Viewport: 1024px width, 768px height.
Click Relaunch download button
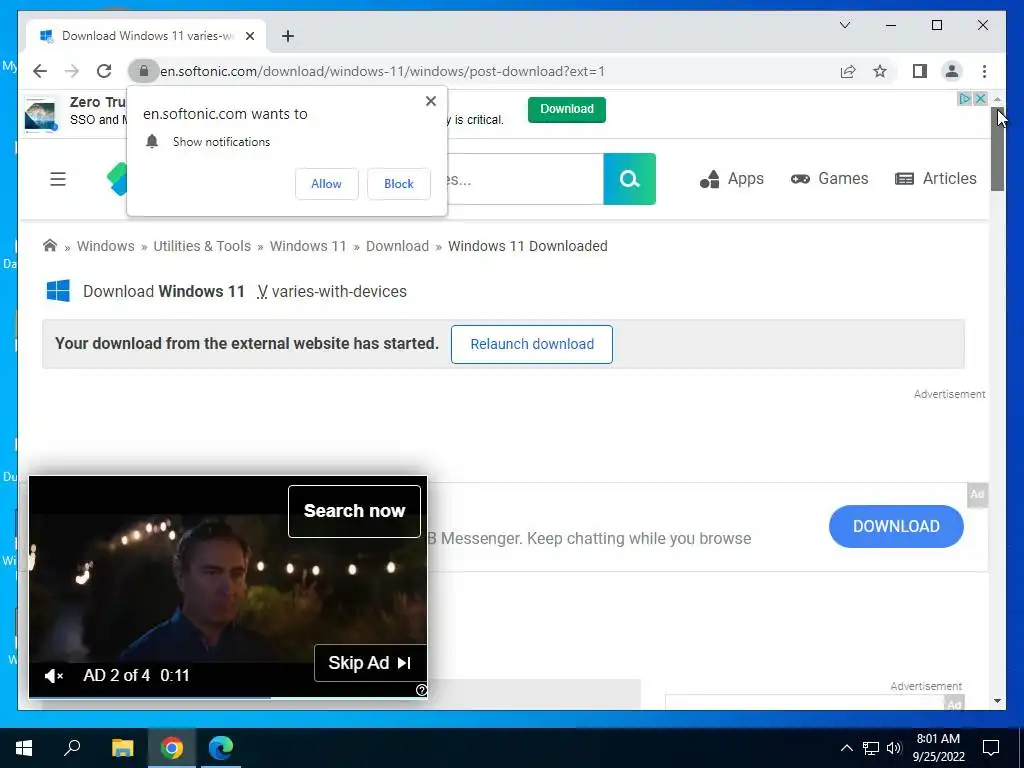pos(532,344)
